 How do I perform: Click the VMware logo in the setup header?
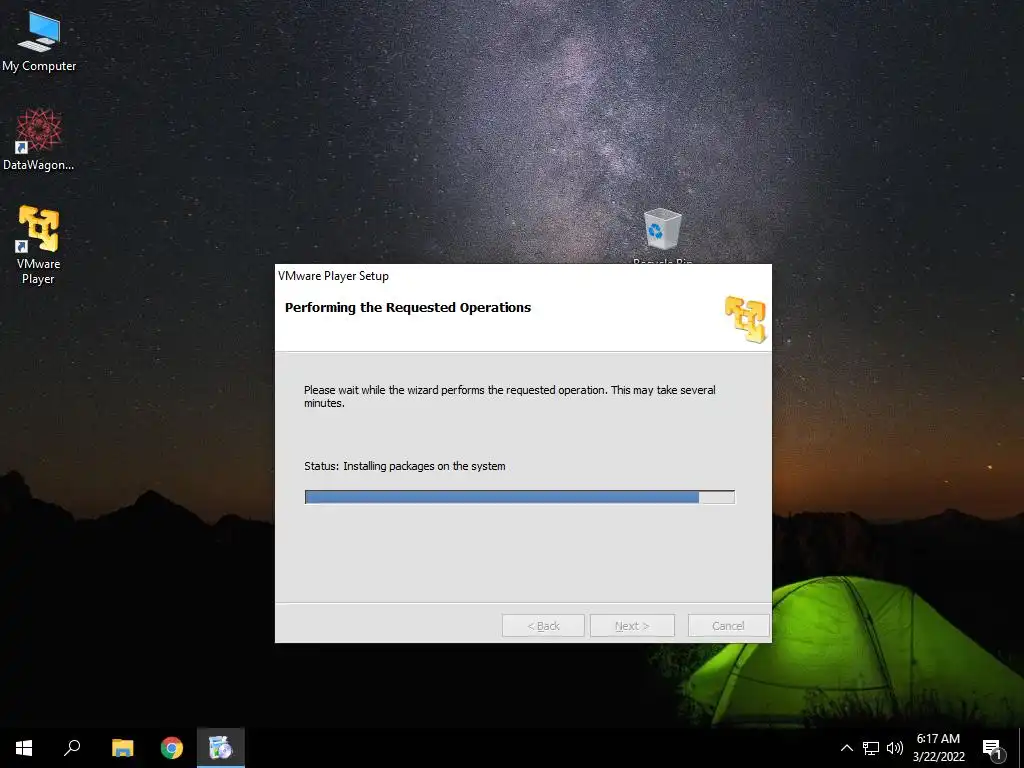click(745, 319)
